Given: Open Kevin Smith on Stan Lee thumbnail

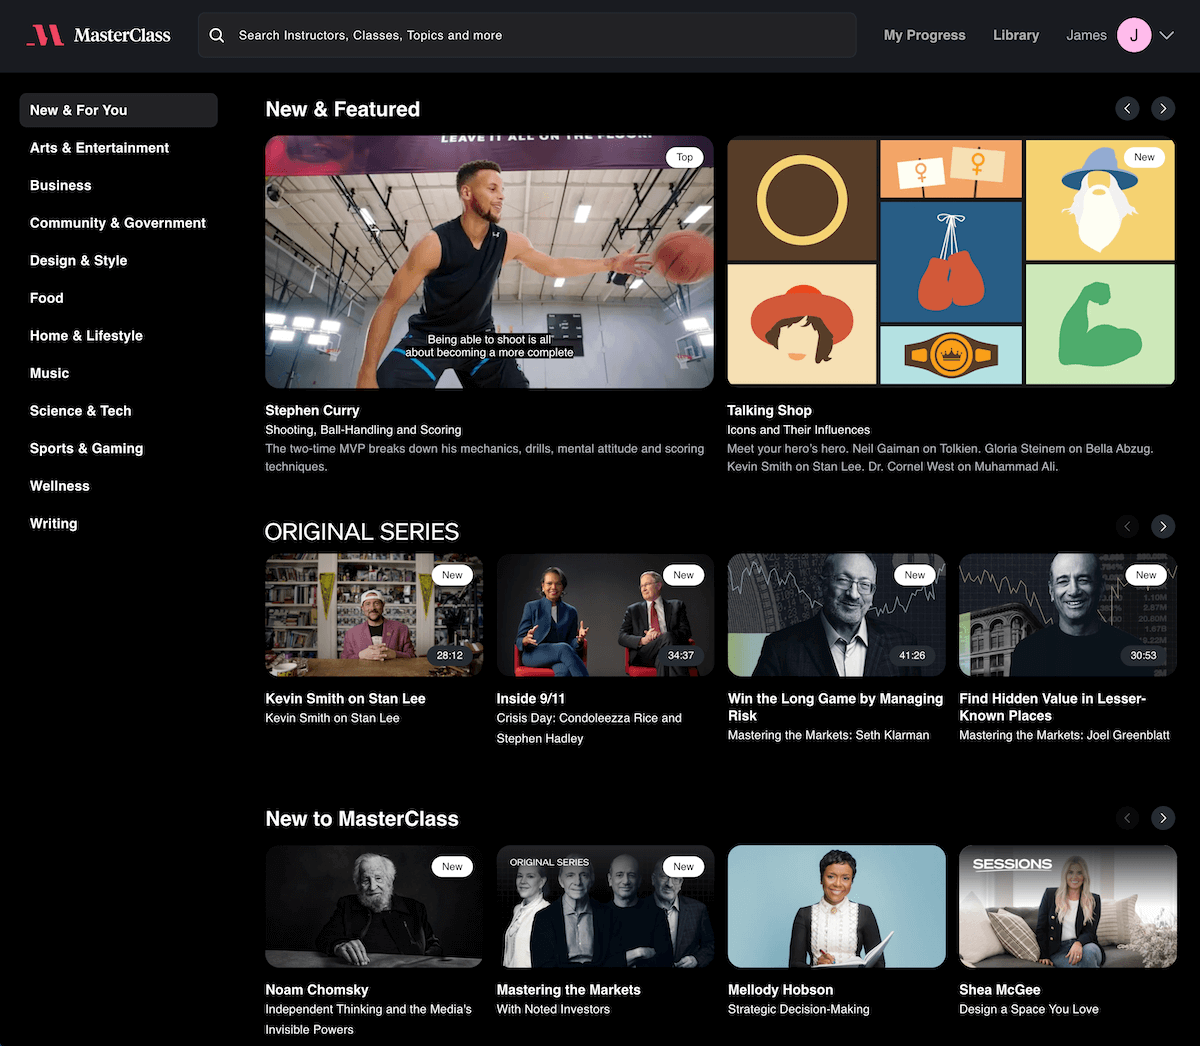Looking at the screenshot, I should pos(374,615).
